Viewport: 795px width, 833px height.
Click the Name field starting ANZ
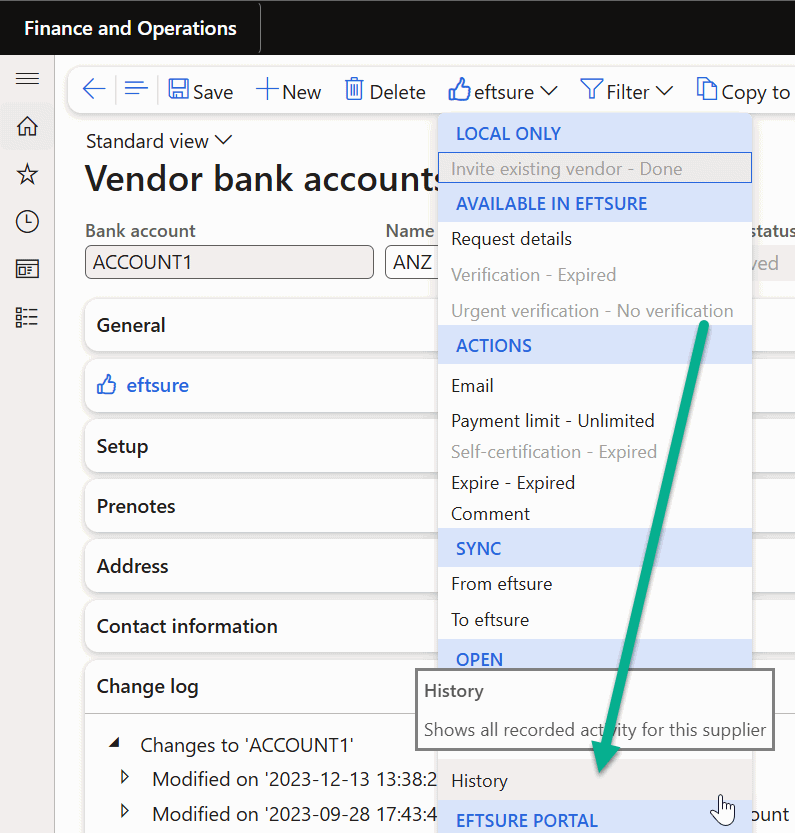[x=412, y=262]
